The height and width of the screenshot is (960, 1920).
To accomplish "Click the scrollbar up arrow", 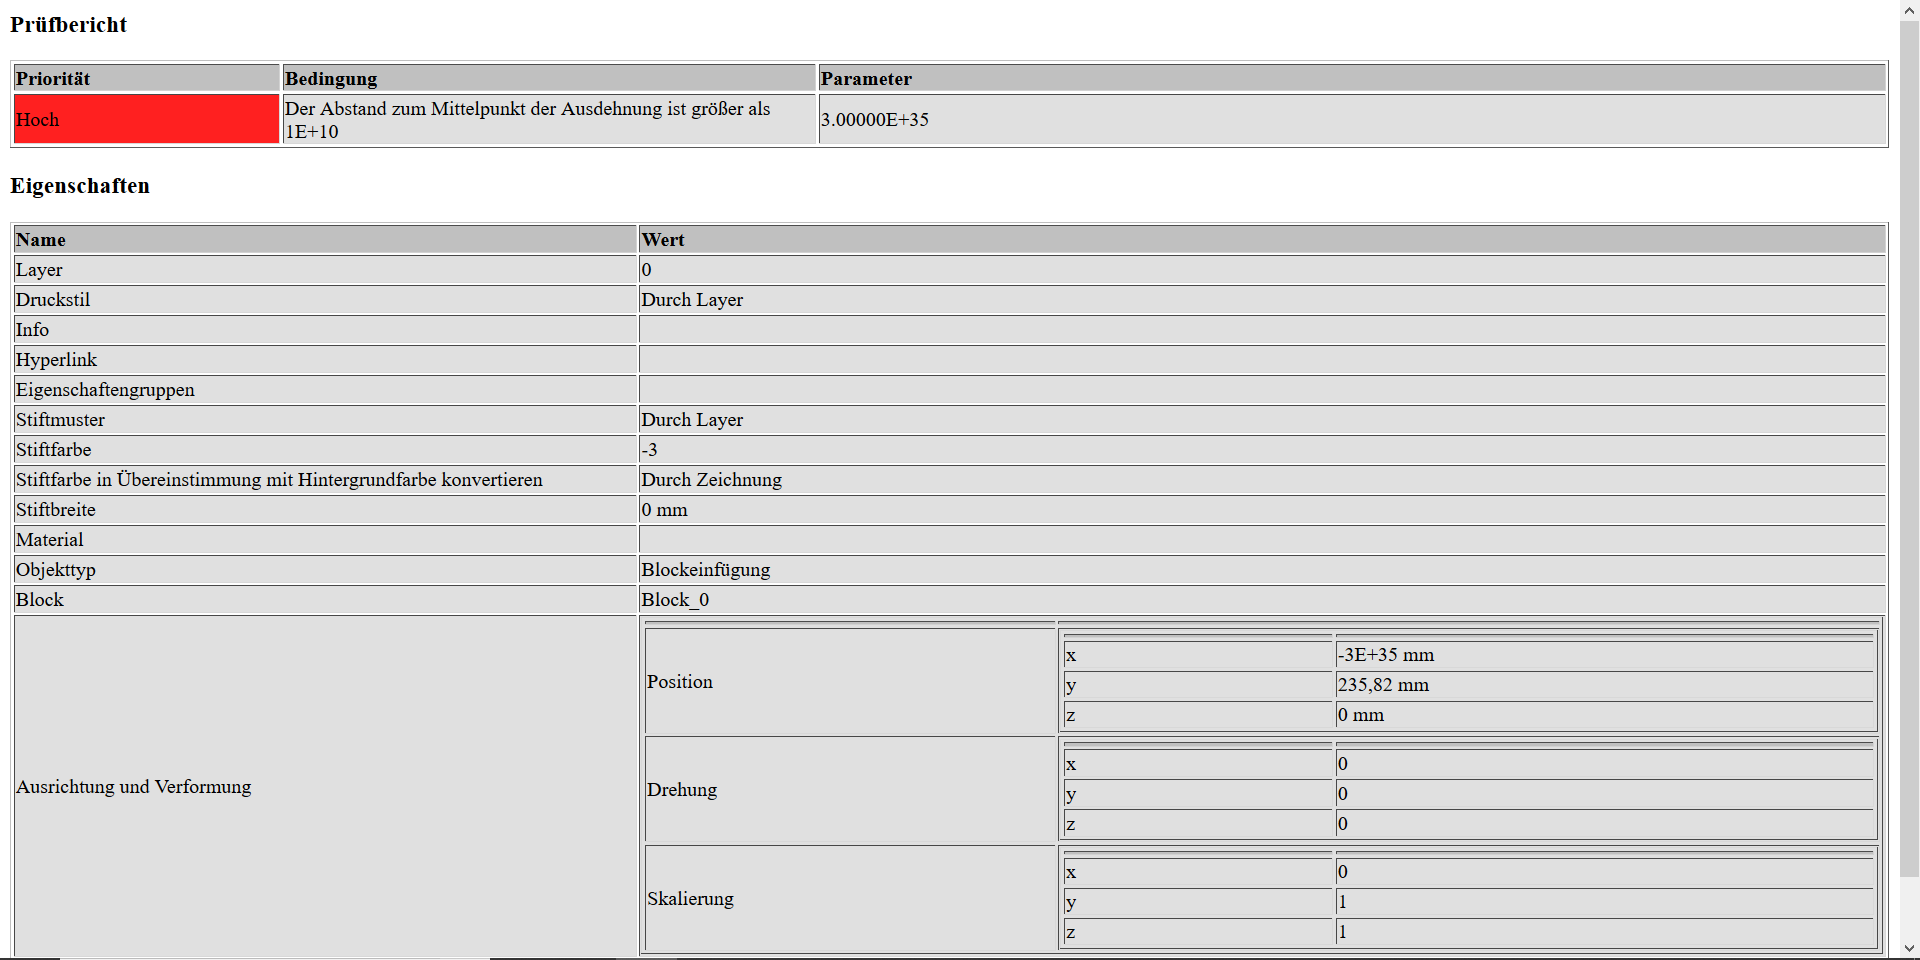I will point(1909,10).
